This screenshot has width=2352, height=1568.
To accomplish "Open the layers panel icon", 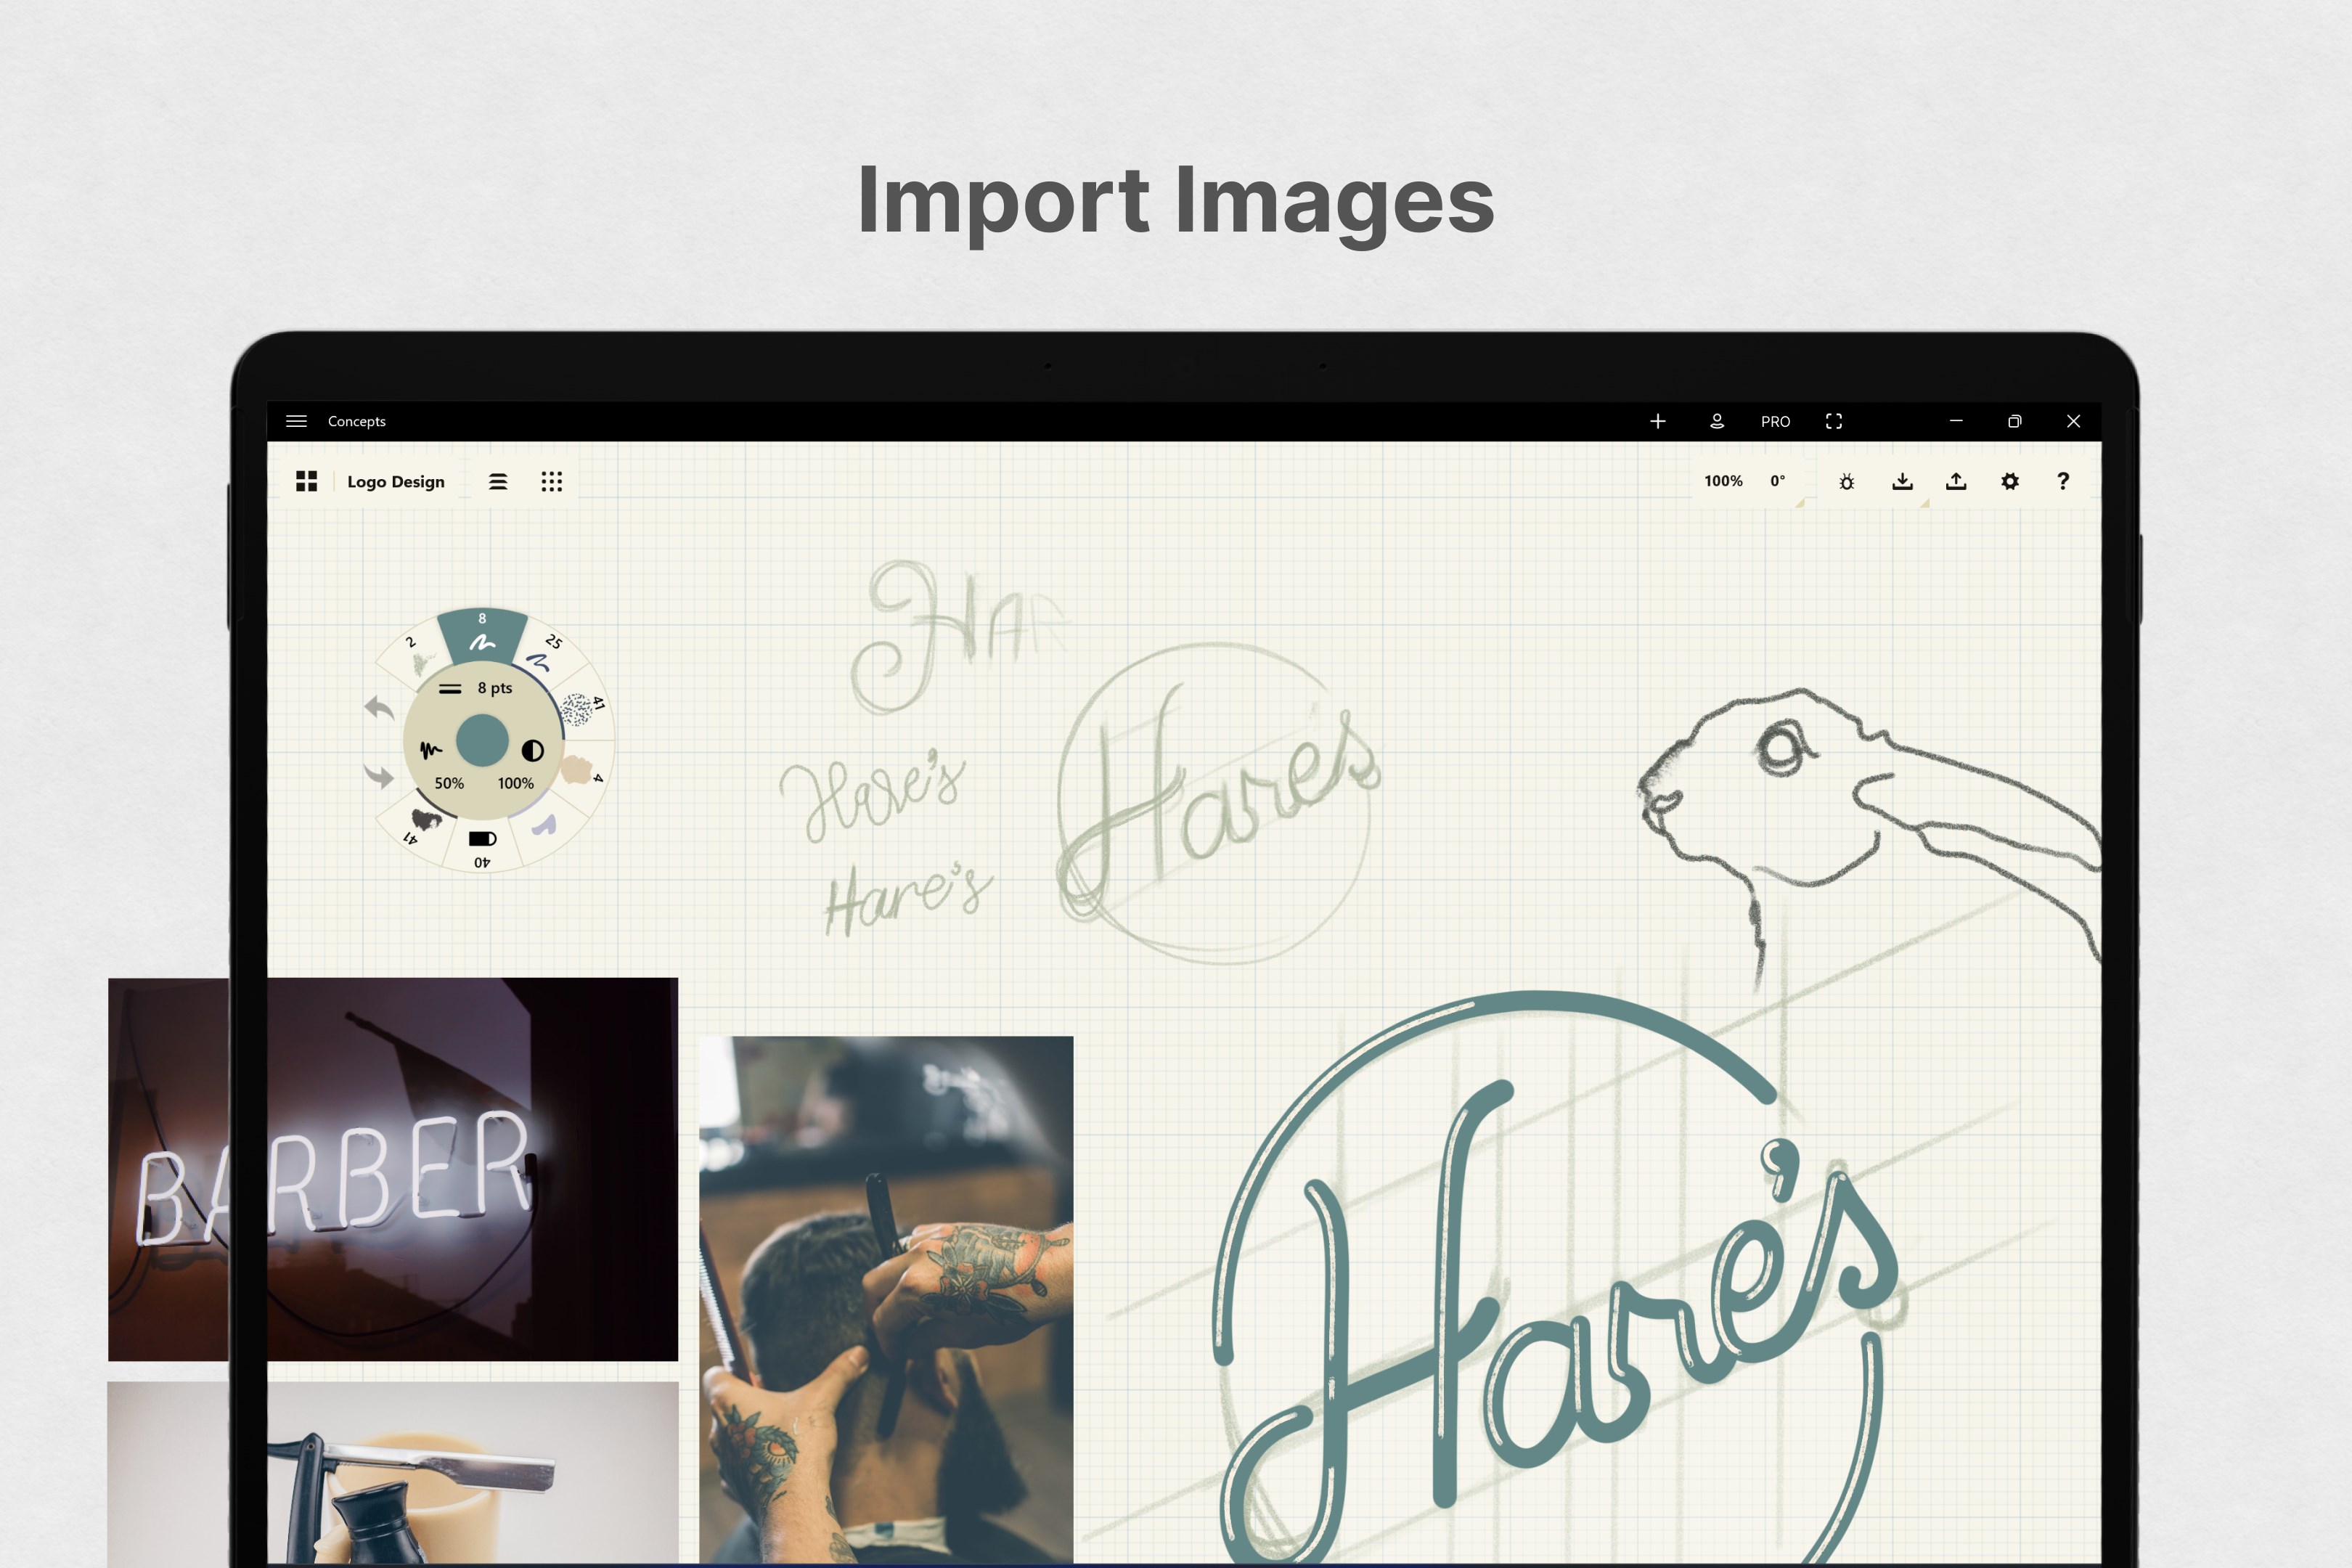I will (498, 482).
